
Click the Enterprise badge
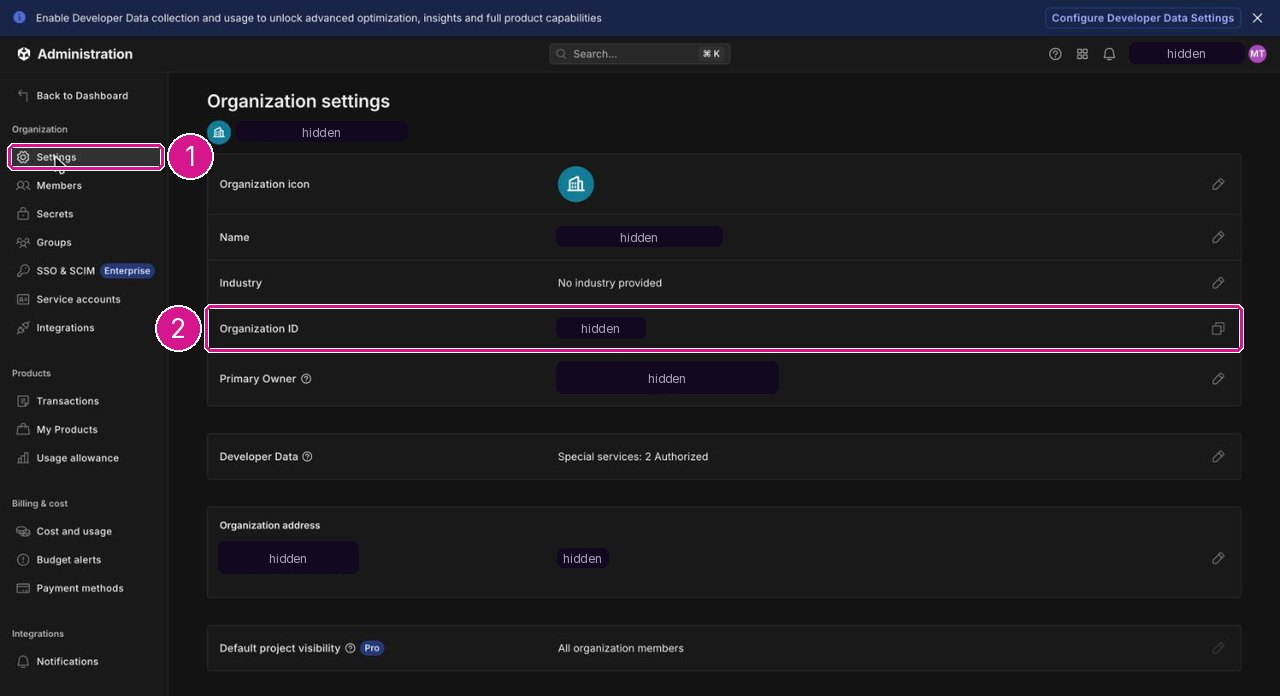tap(127, 271)
